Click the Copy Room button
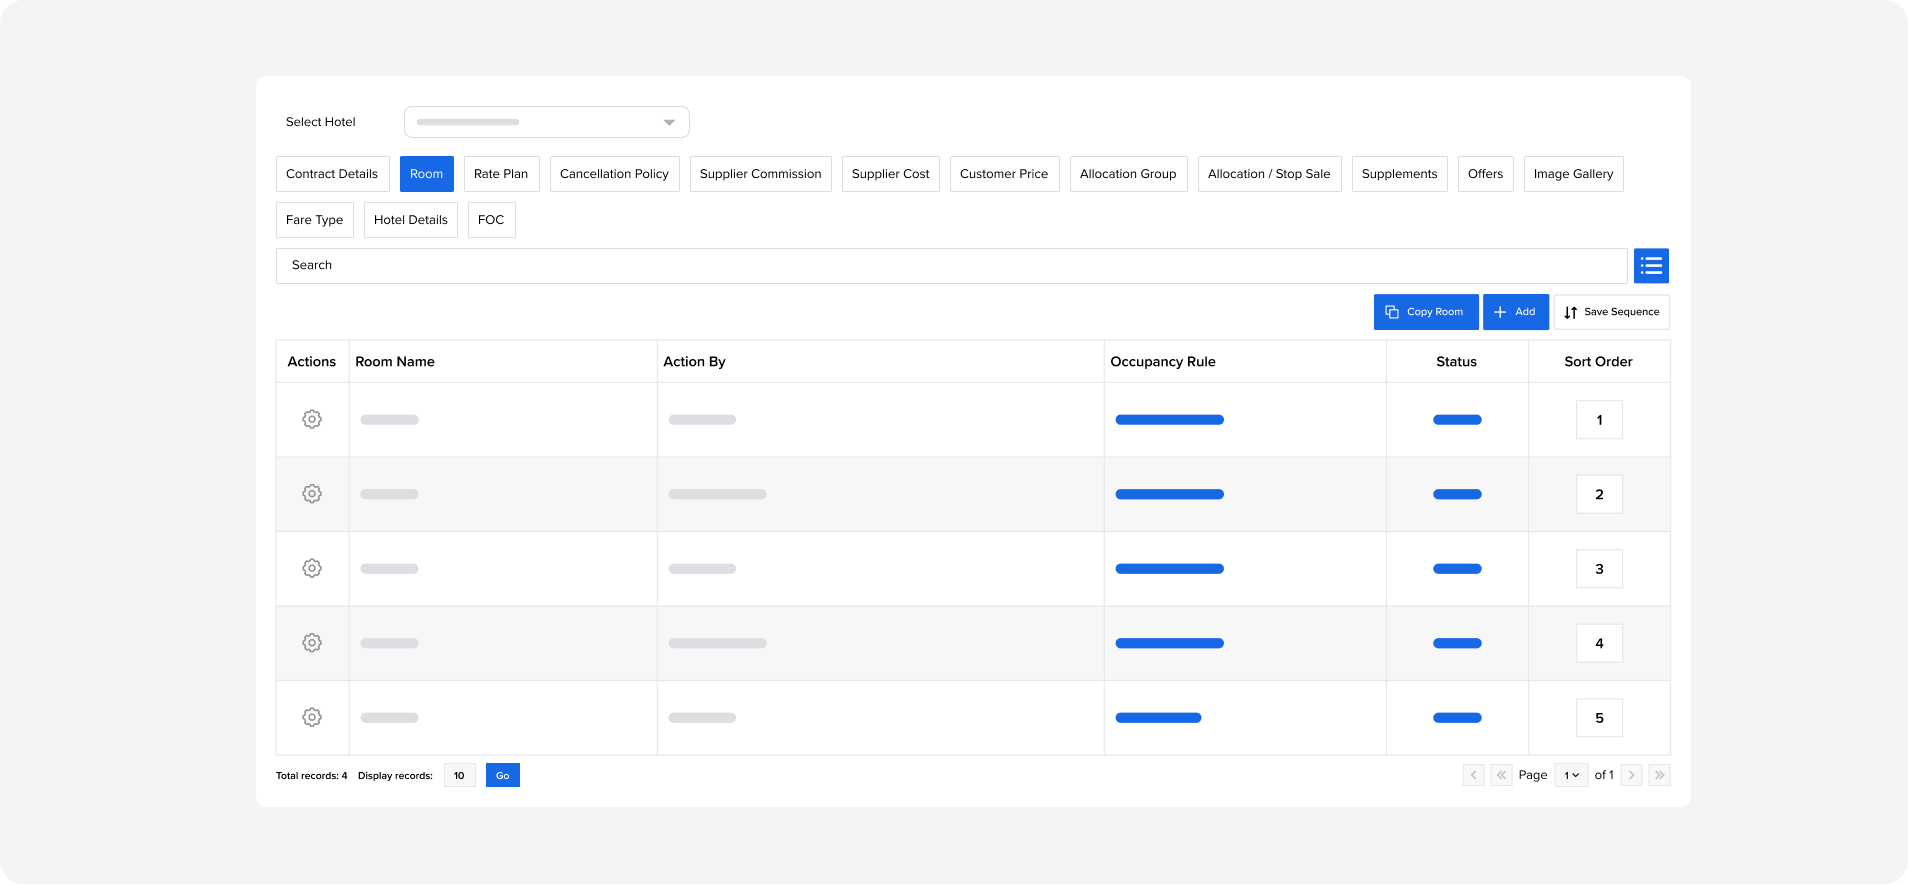The height and width of the screenshot is (885, 1908). (1425, 312)
